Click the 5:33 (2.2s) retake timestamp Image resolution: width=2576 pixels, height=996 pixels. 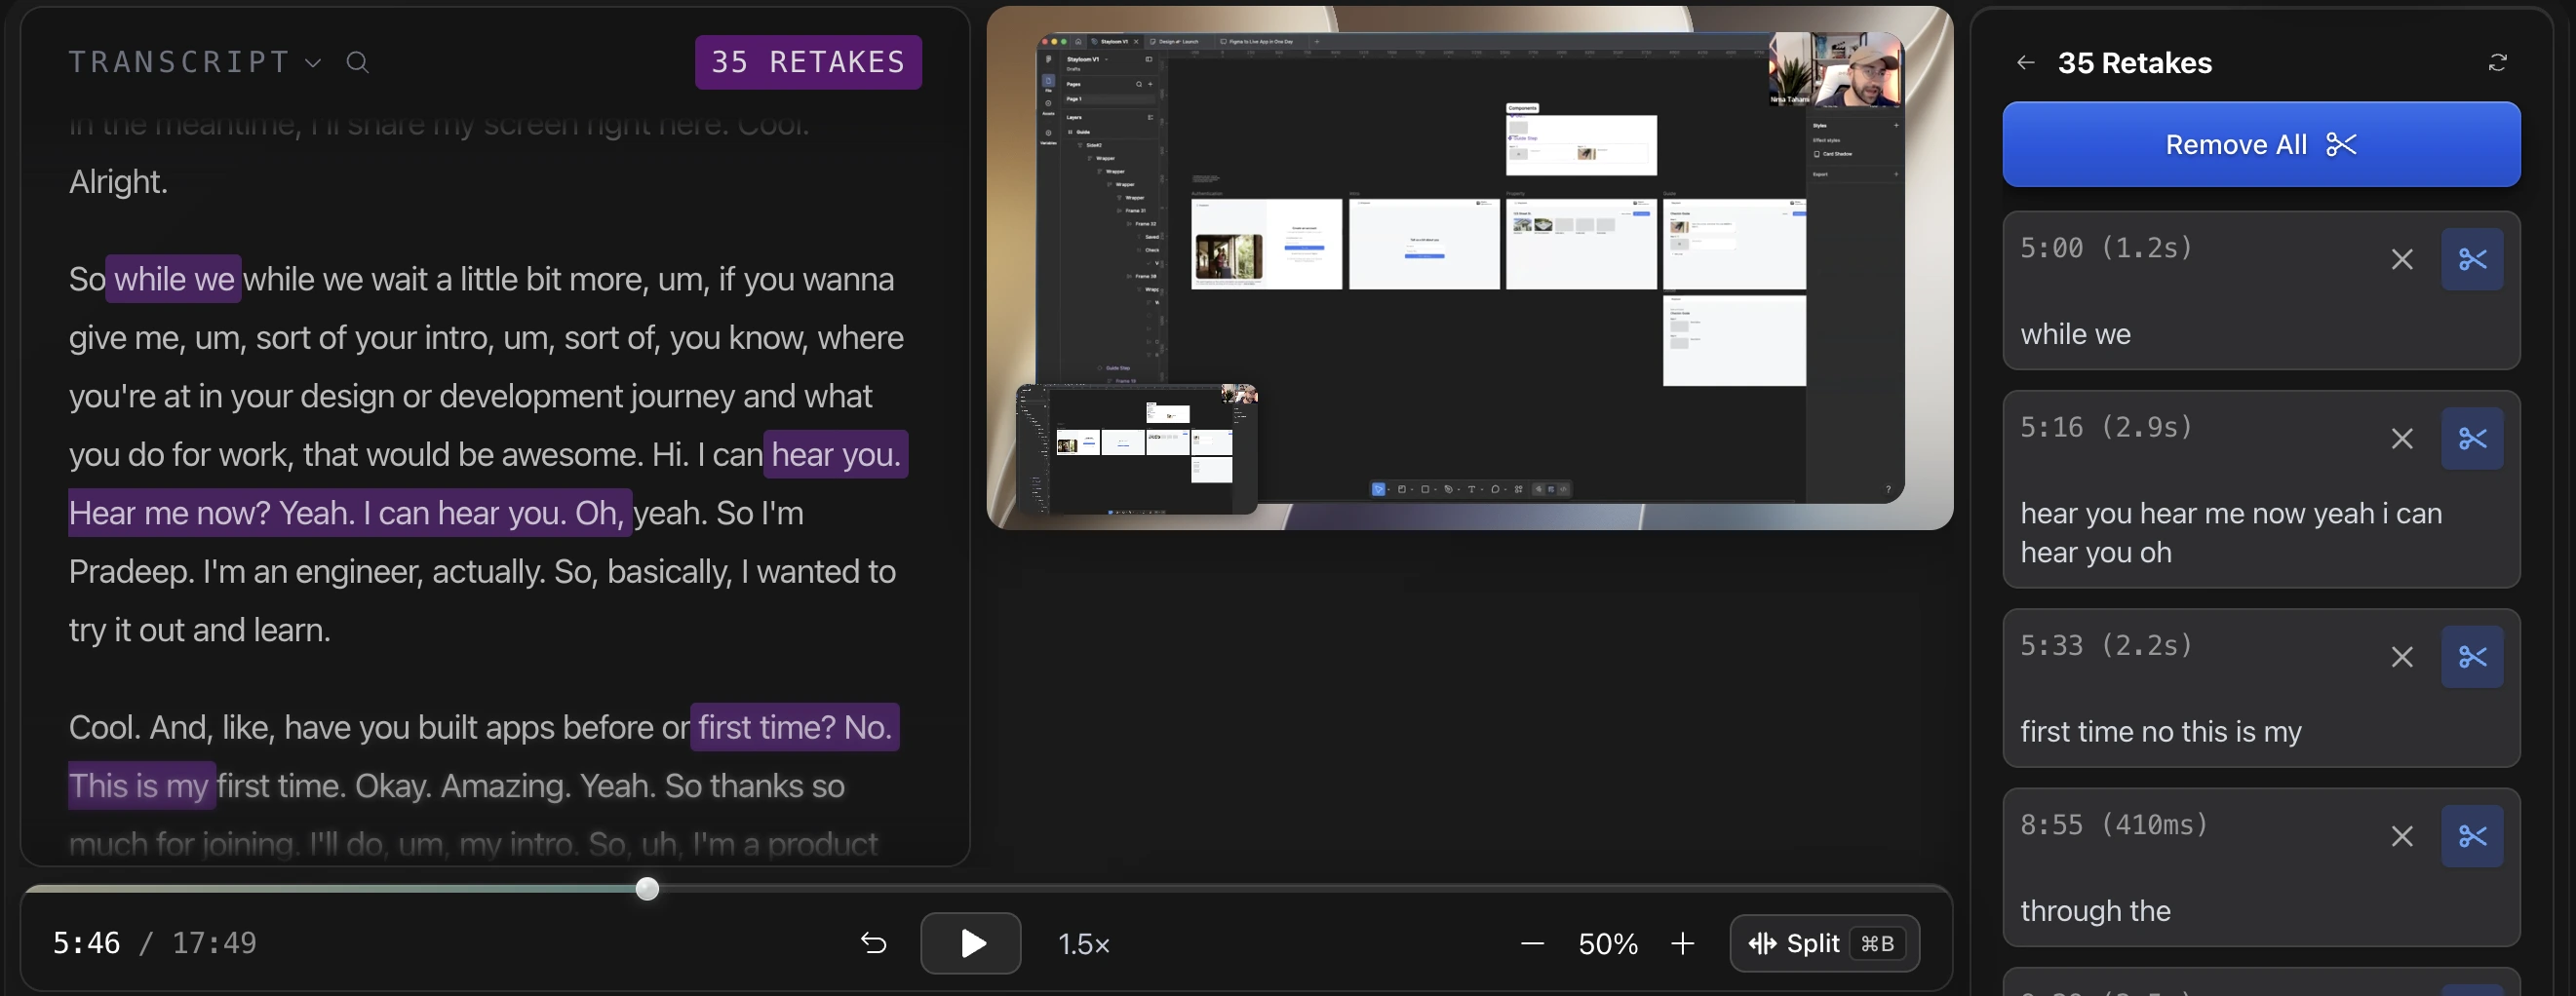(x=2106, y=645)
